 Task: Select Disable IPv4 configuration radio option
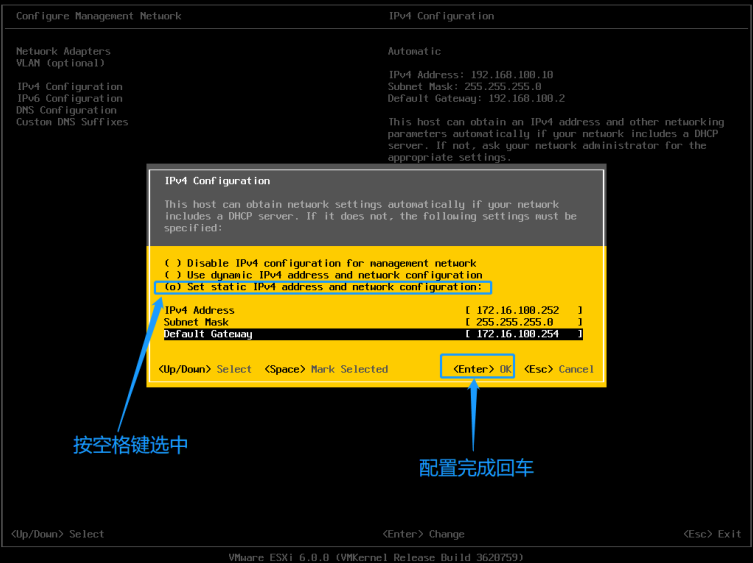tap(320, 263)
